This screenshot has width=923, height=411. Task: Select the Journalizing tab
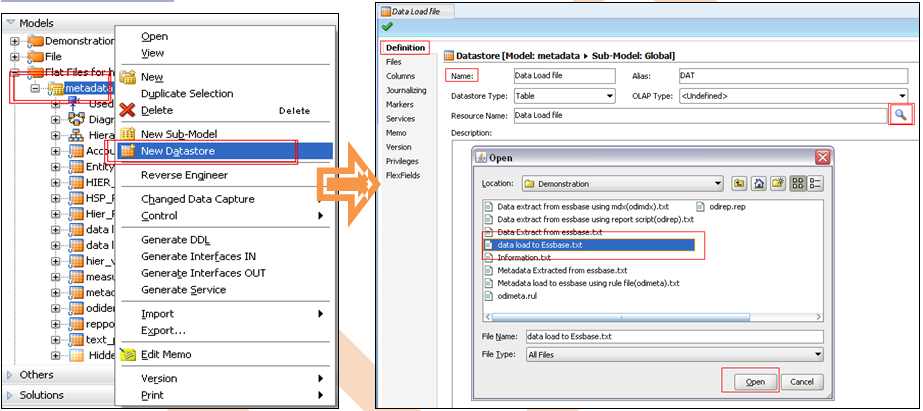click(x=406, y=90)
